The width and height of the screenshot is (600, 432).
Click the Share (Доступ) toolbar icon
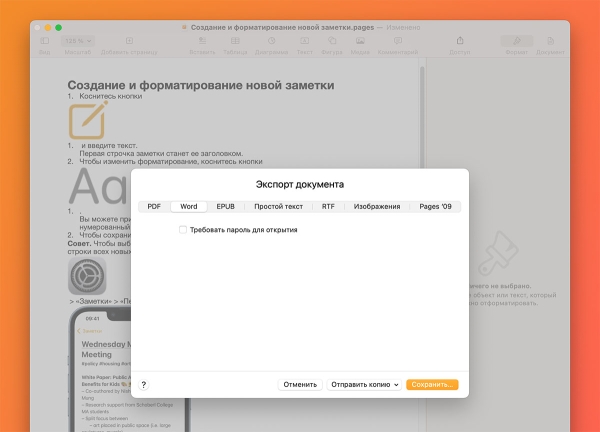click(460, 40)
